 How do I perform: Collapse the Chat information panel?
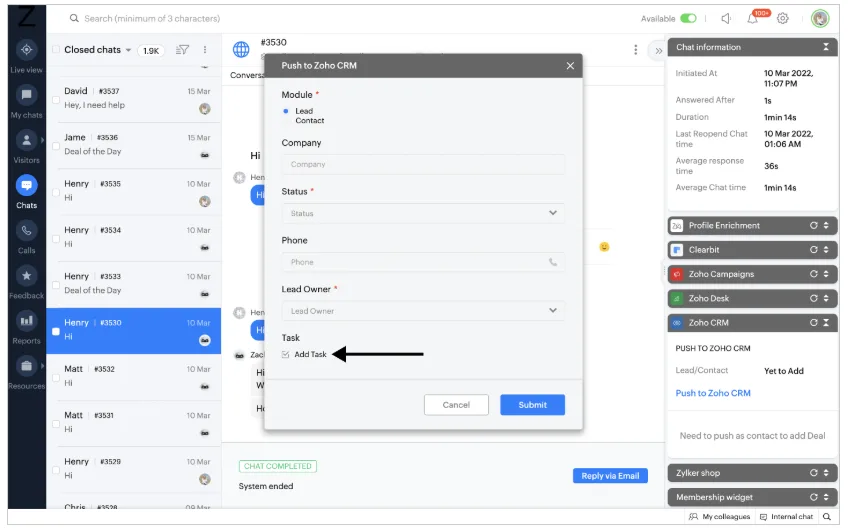pos(826,47)
